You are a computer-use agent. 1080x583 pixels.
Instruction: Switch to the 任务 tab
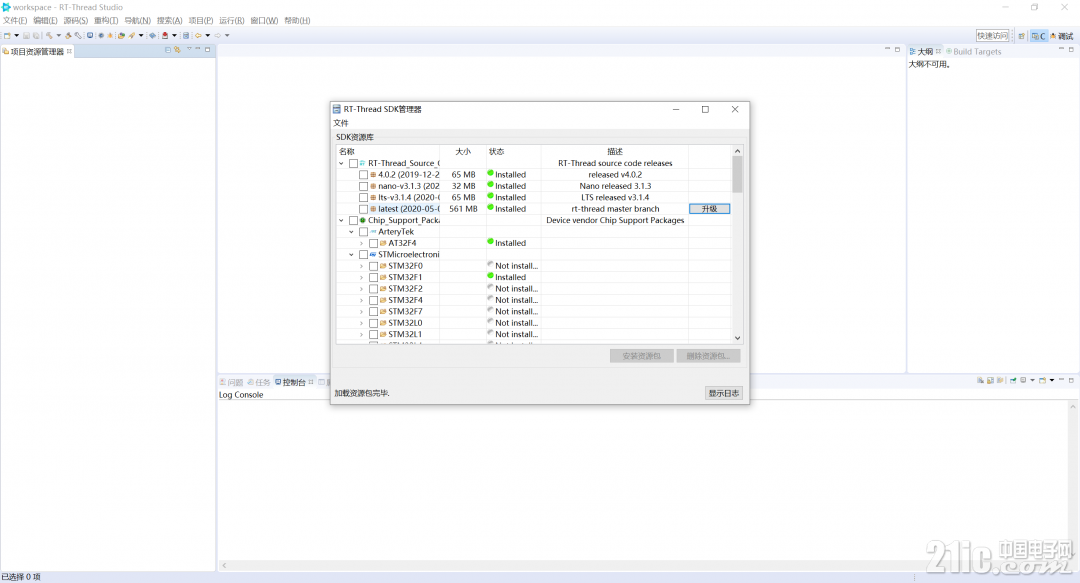click(x=260, y=382)
